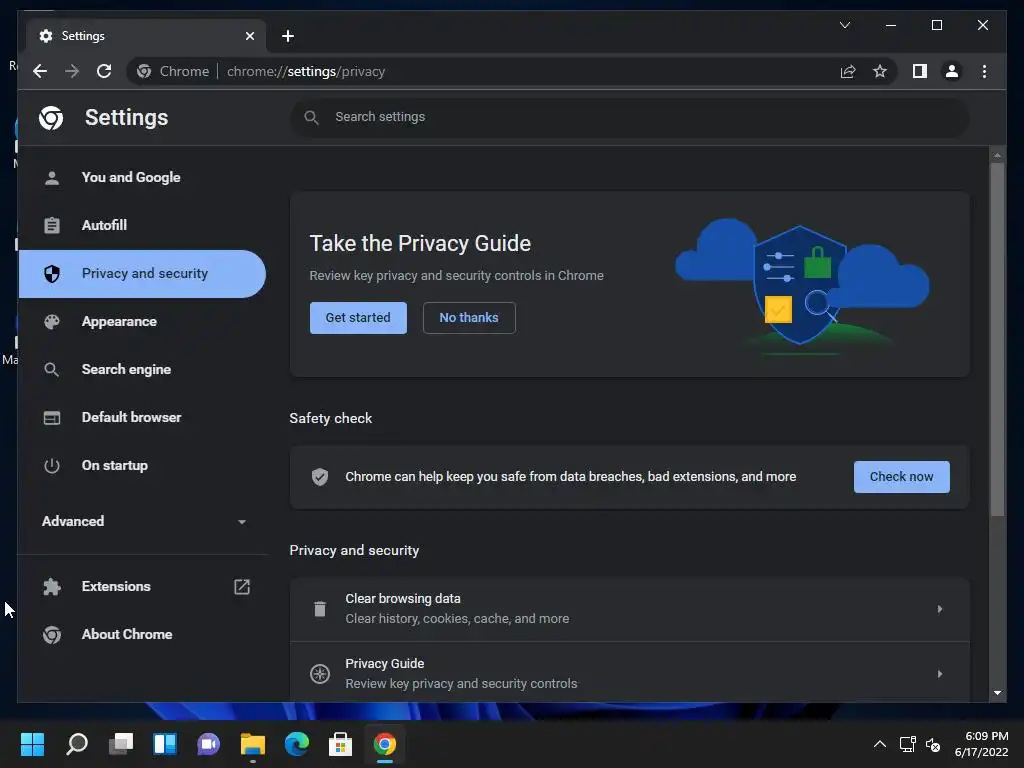Open the Privacy Guide row

(630, 673)
